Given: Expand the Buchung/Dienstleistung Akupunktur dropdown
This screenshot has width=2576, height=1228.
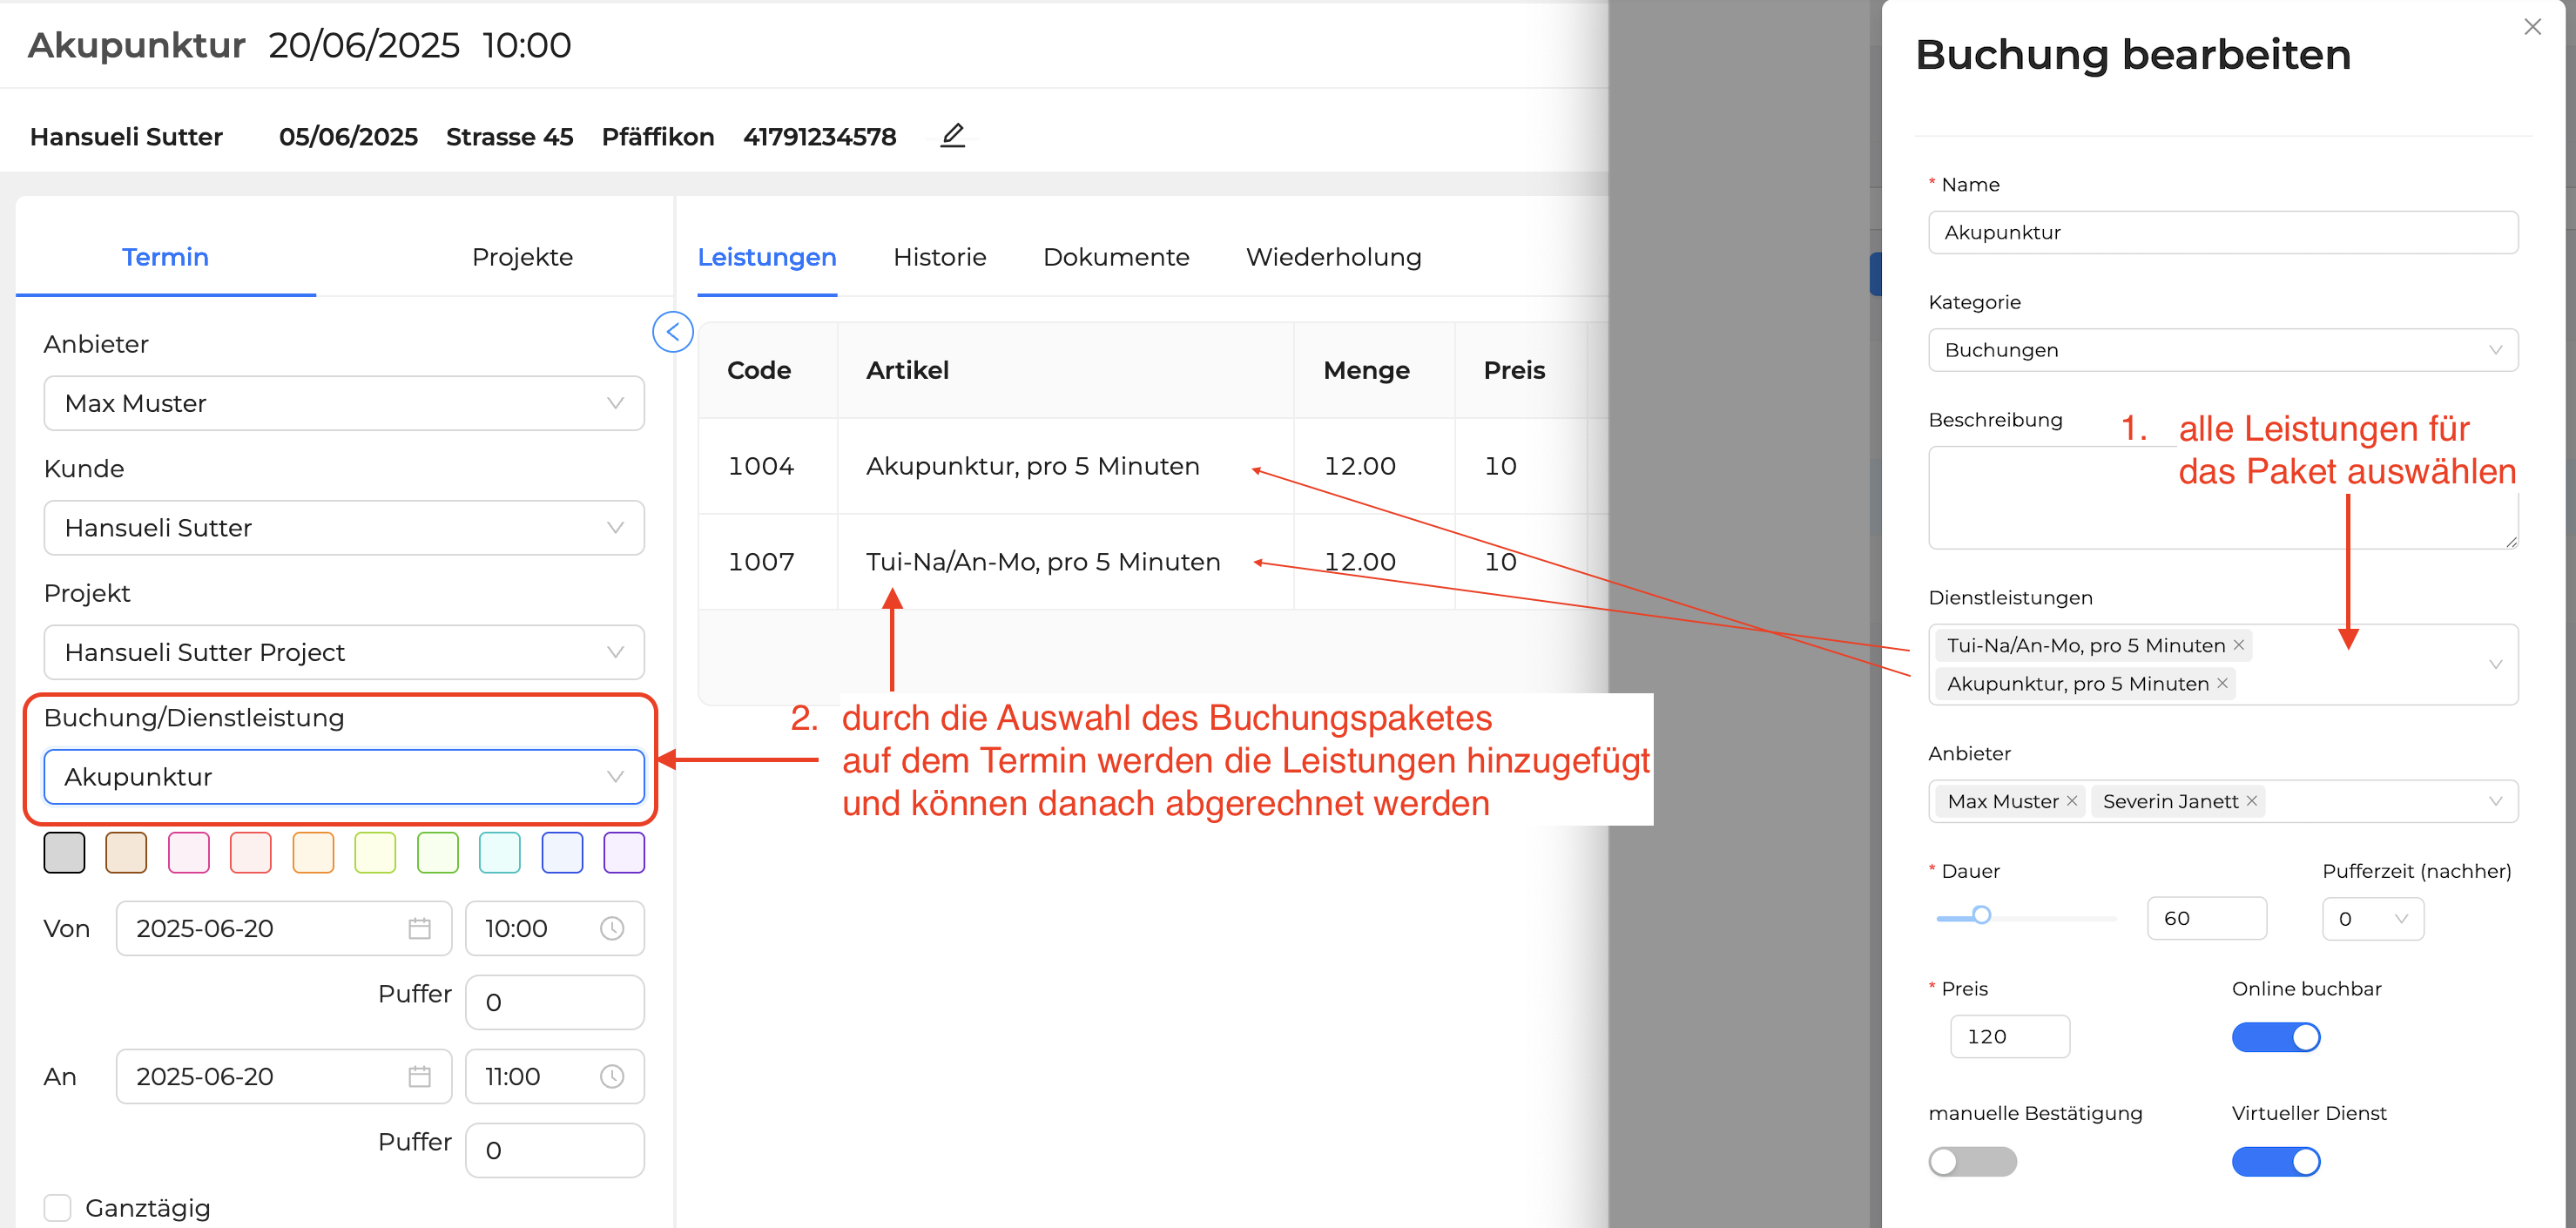Looking at the screenshot, I should tap(343, 777).
